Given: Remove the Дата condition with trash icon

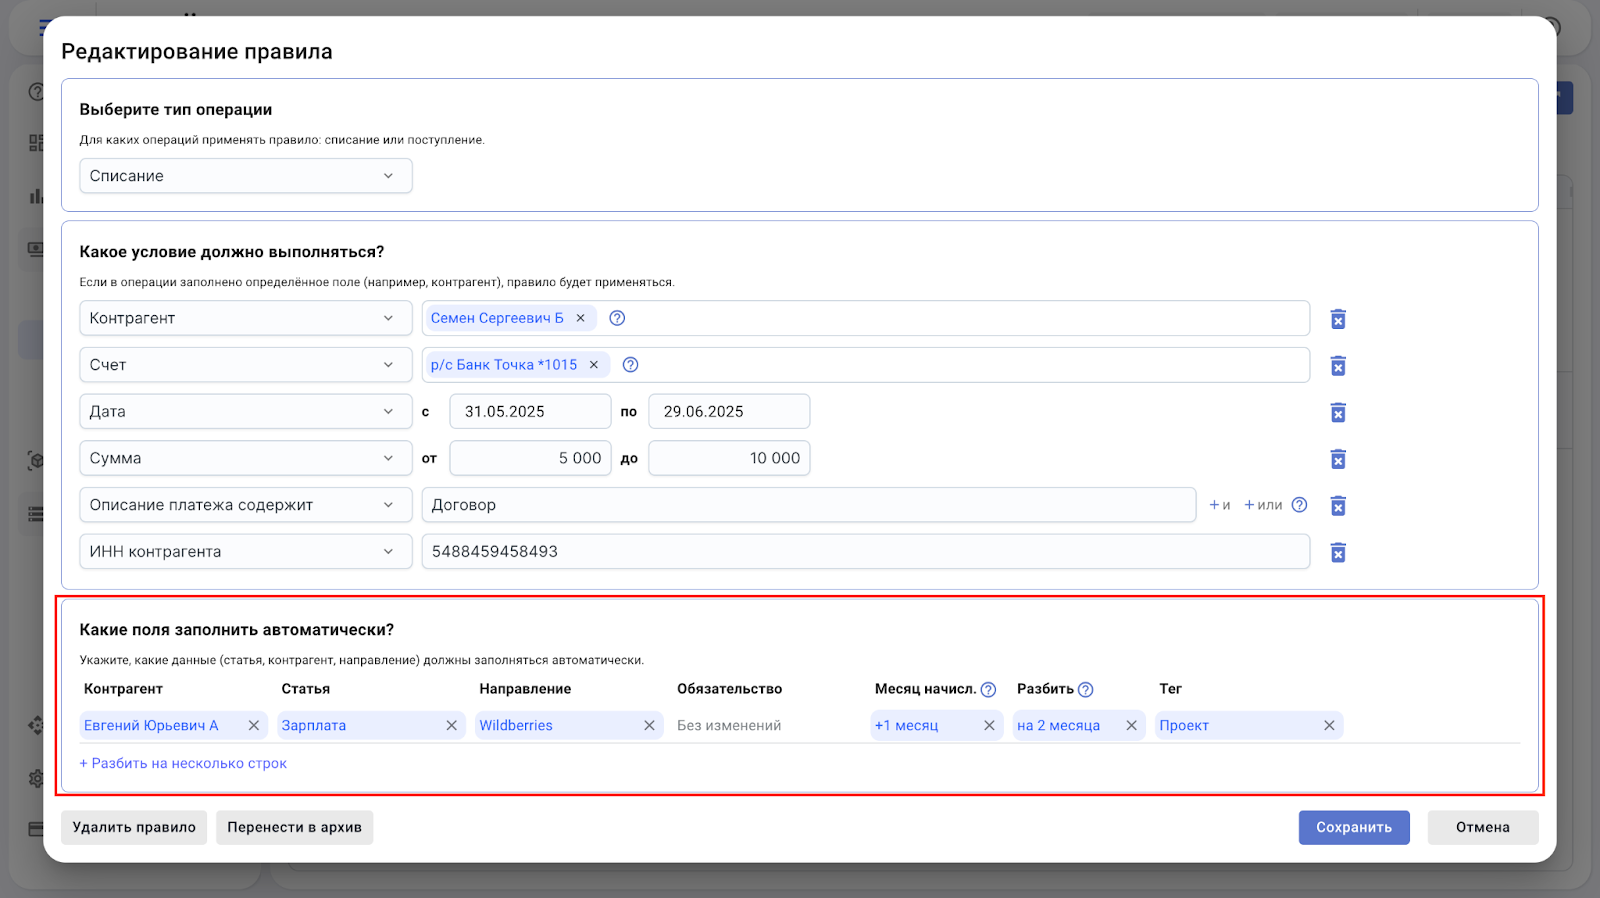Looking at the screenshot, I should 1338,412.
